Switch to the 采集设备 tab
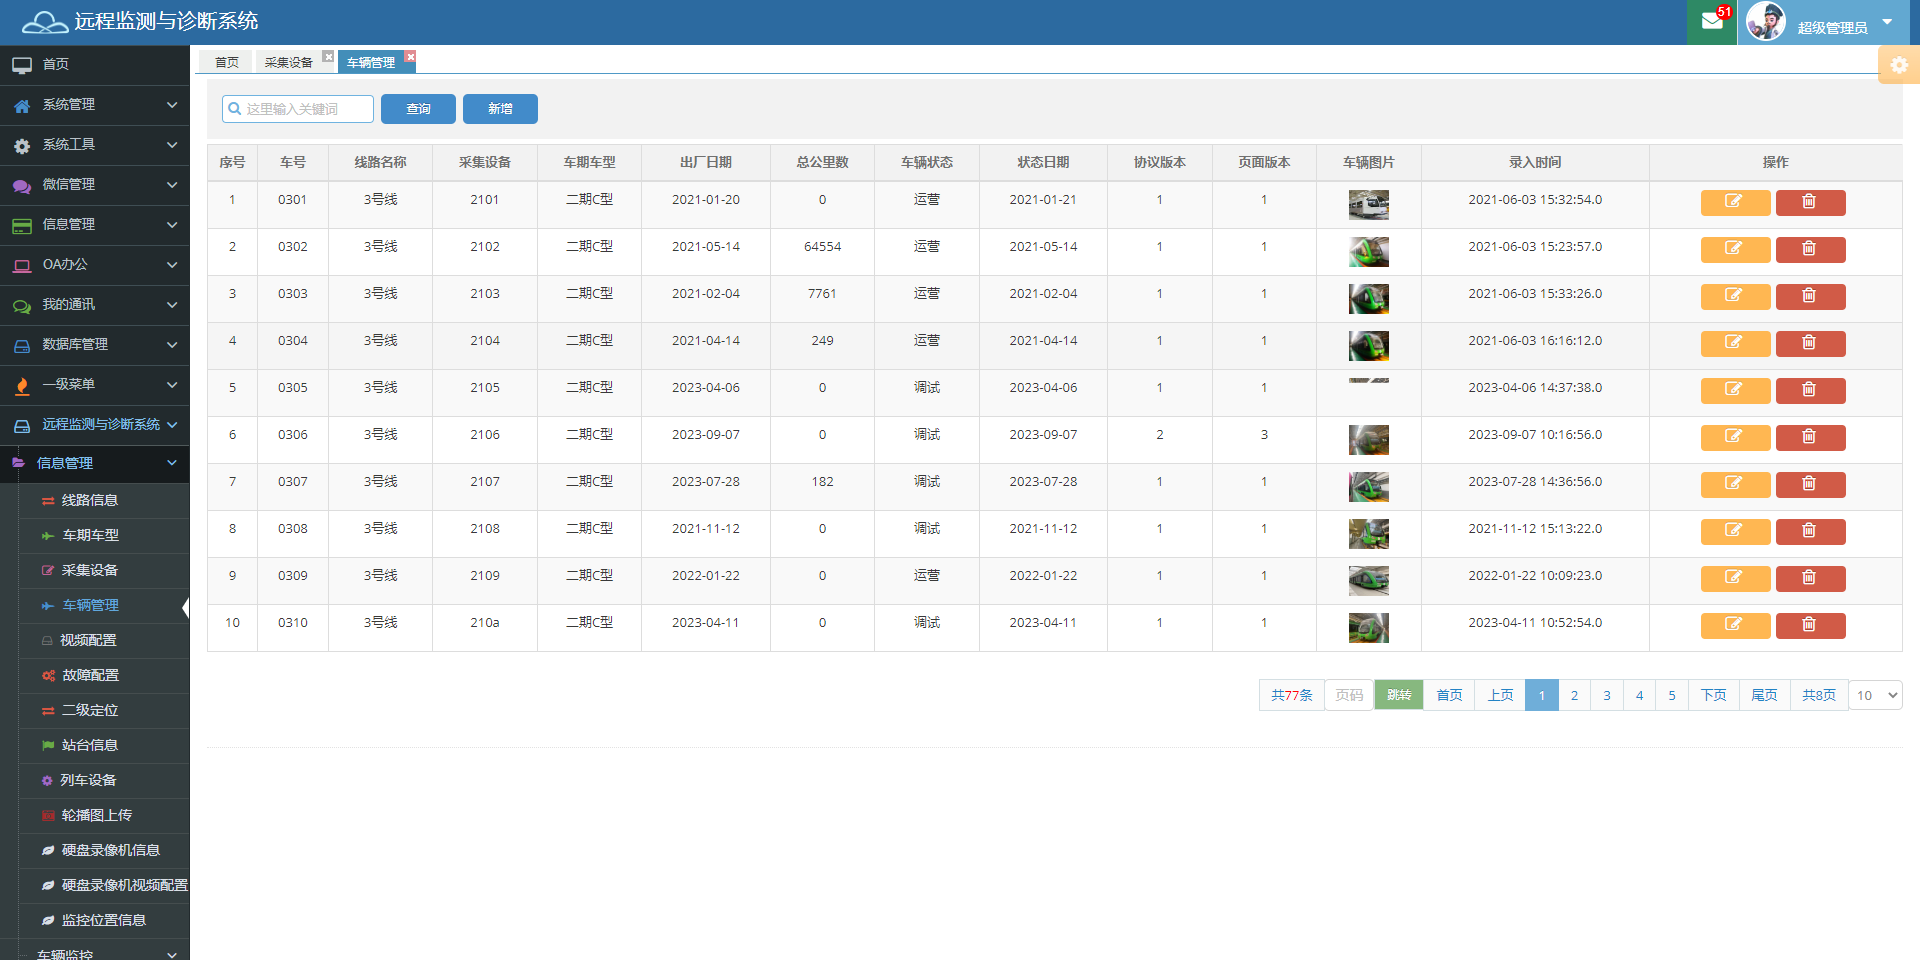 (289, 62)
